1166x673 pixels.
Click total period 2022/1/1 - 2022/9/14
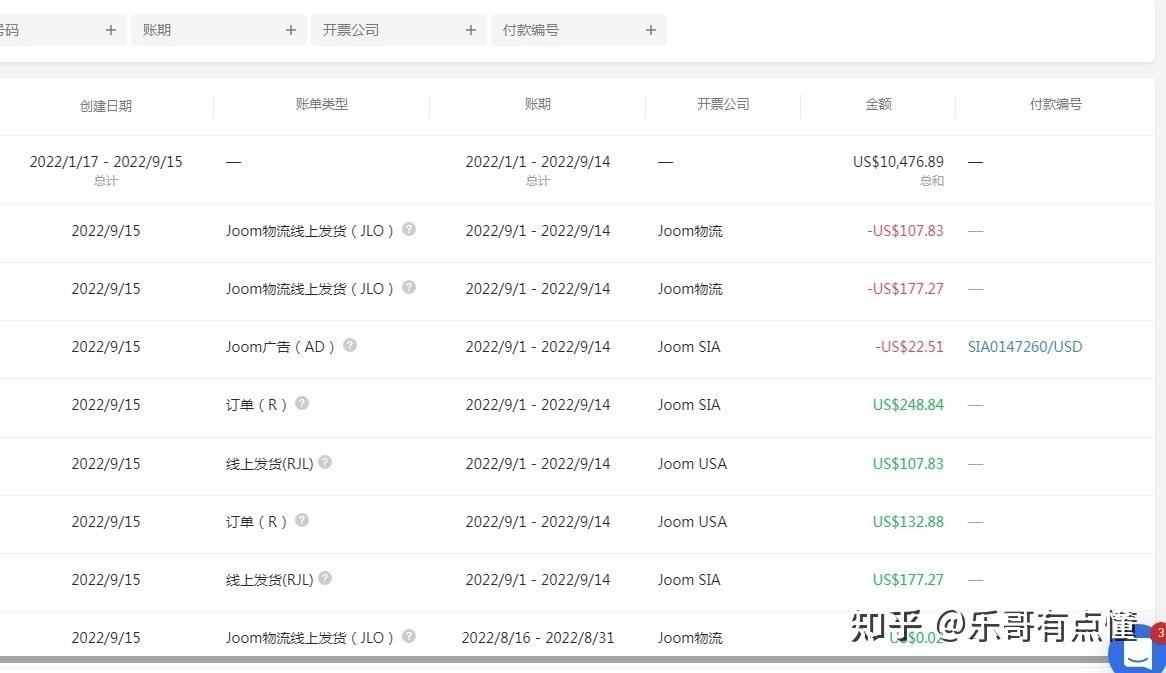(x=538, y=161)
